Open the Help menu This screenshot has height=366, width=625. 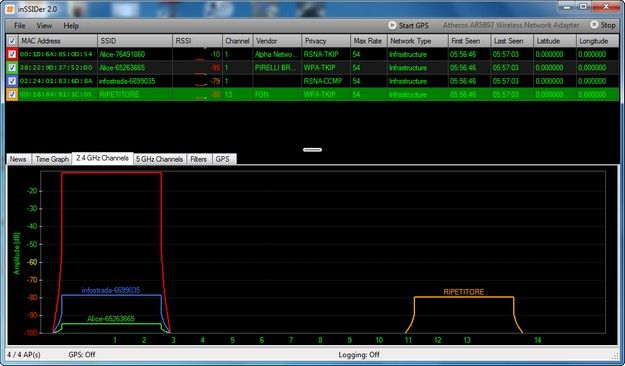[71, 26]
